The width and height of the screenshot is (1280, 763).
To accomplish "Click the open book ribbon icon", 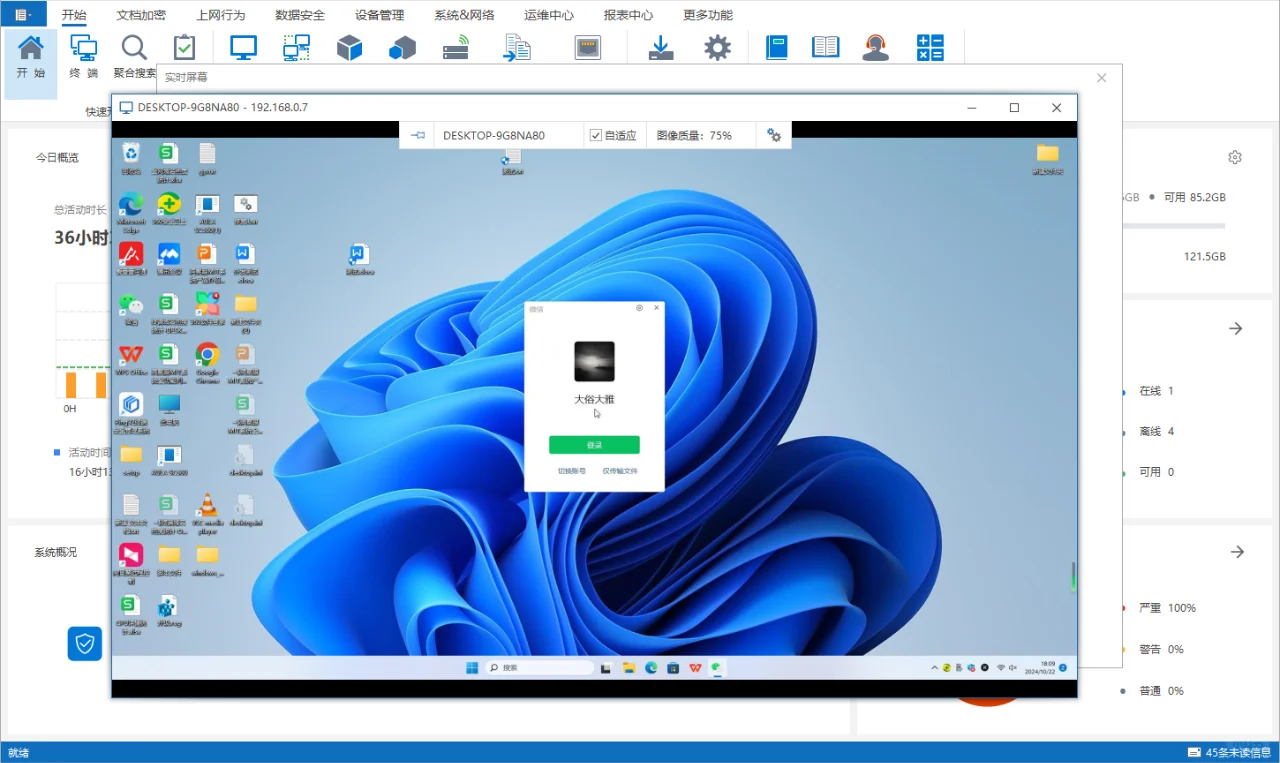I will click(x=825, y=48).
